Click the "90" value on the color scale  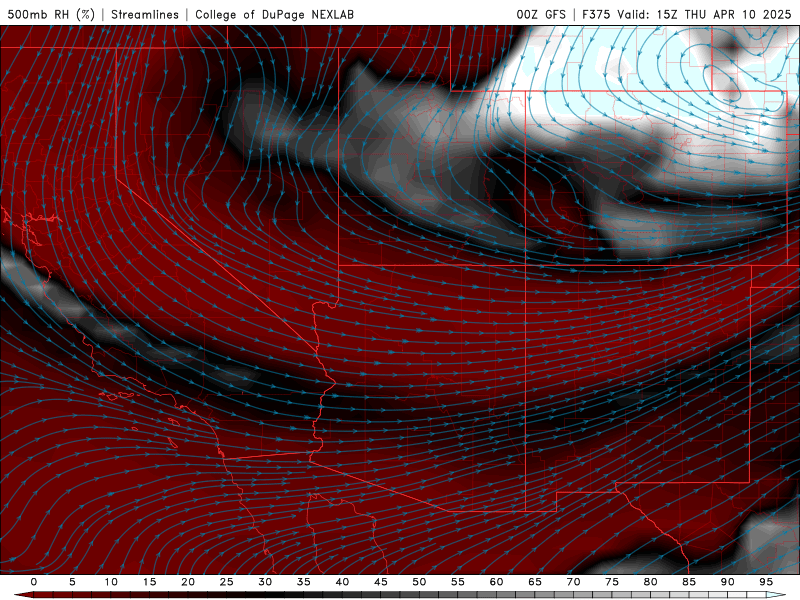point(727,582)
